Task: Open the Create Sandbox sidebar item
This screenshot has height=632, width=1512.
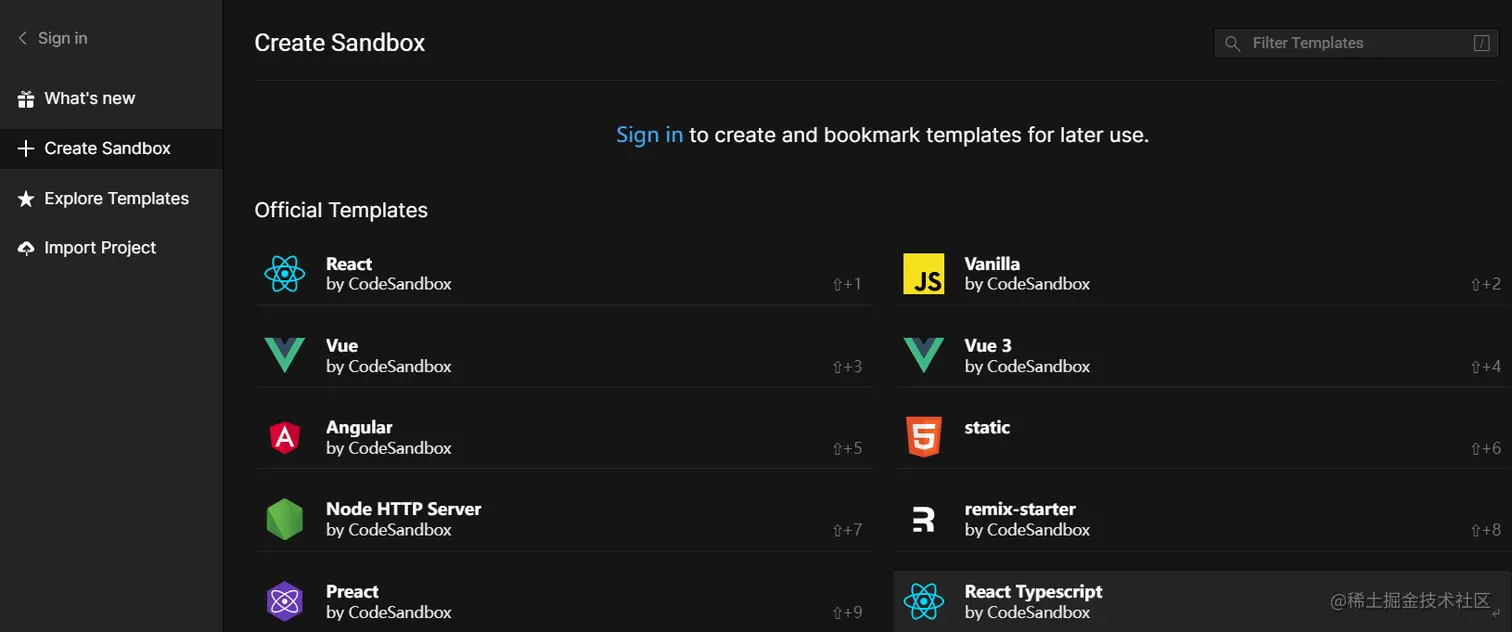Action: click(107, 148)
